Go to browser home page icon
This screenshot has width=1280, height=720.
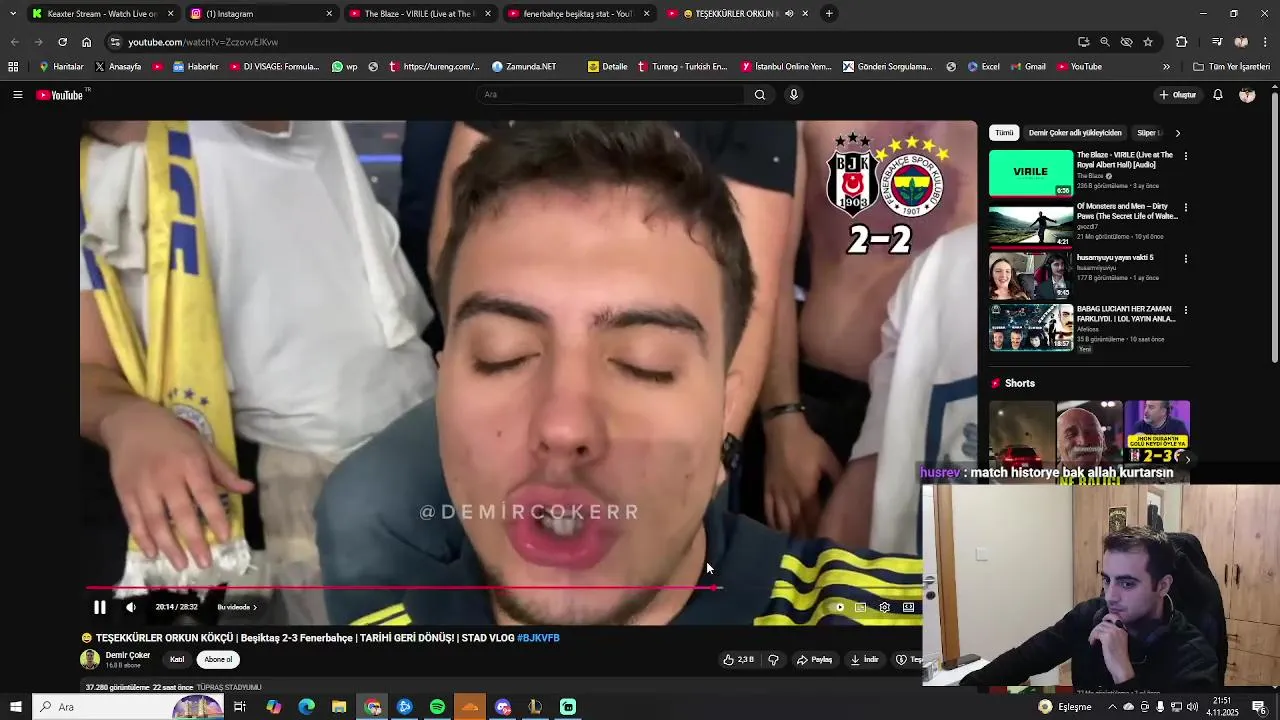click(86, 42)
